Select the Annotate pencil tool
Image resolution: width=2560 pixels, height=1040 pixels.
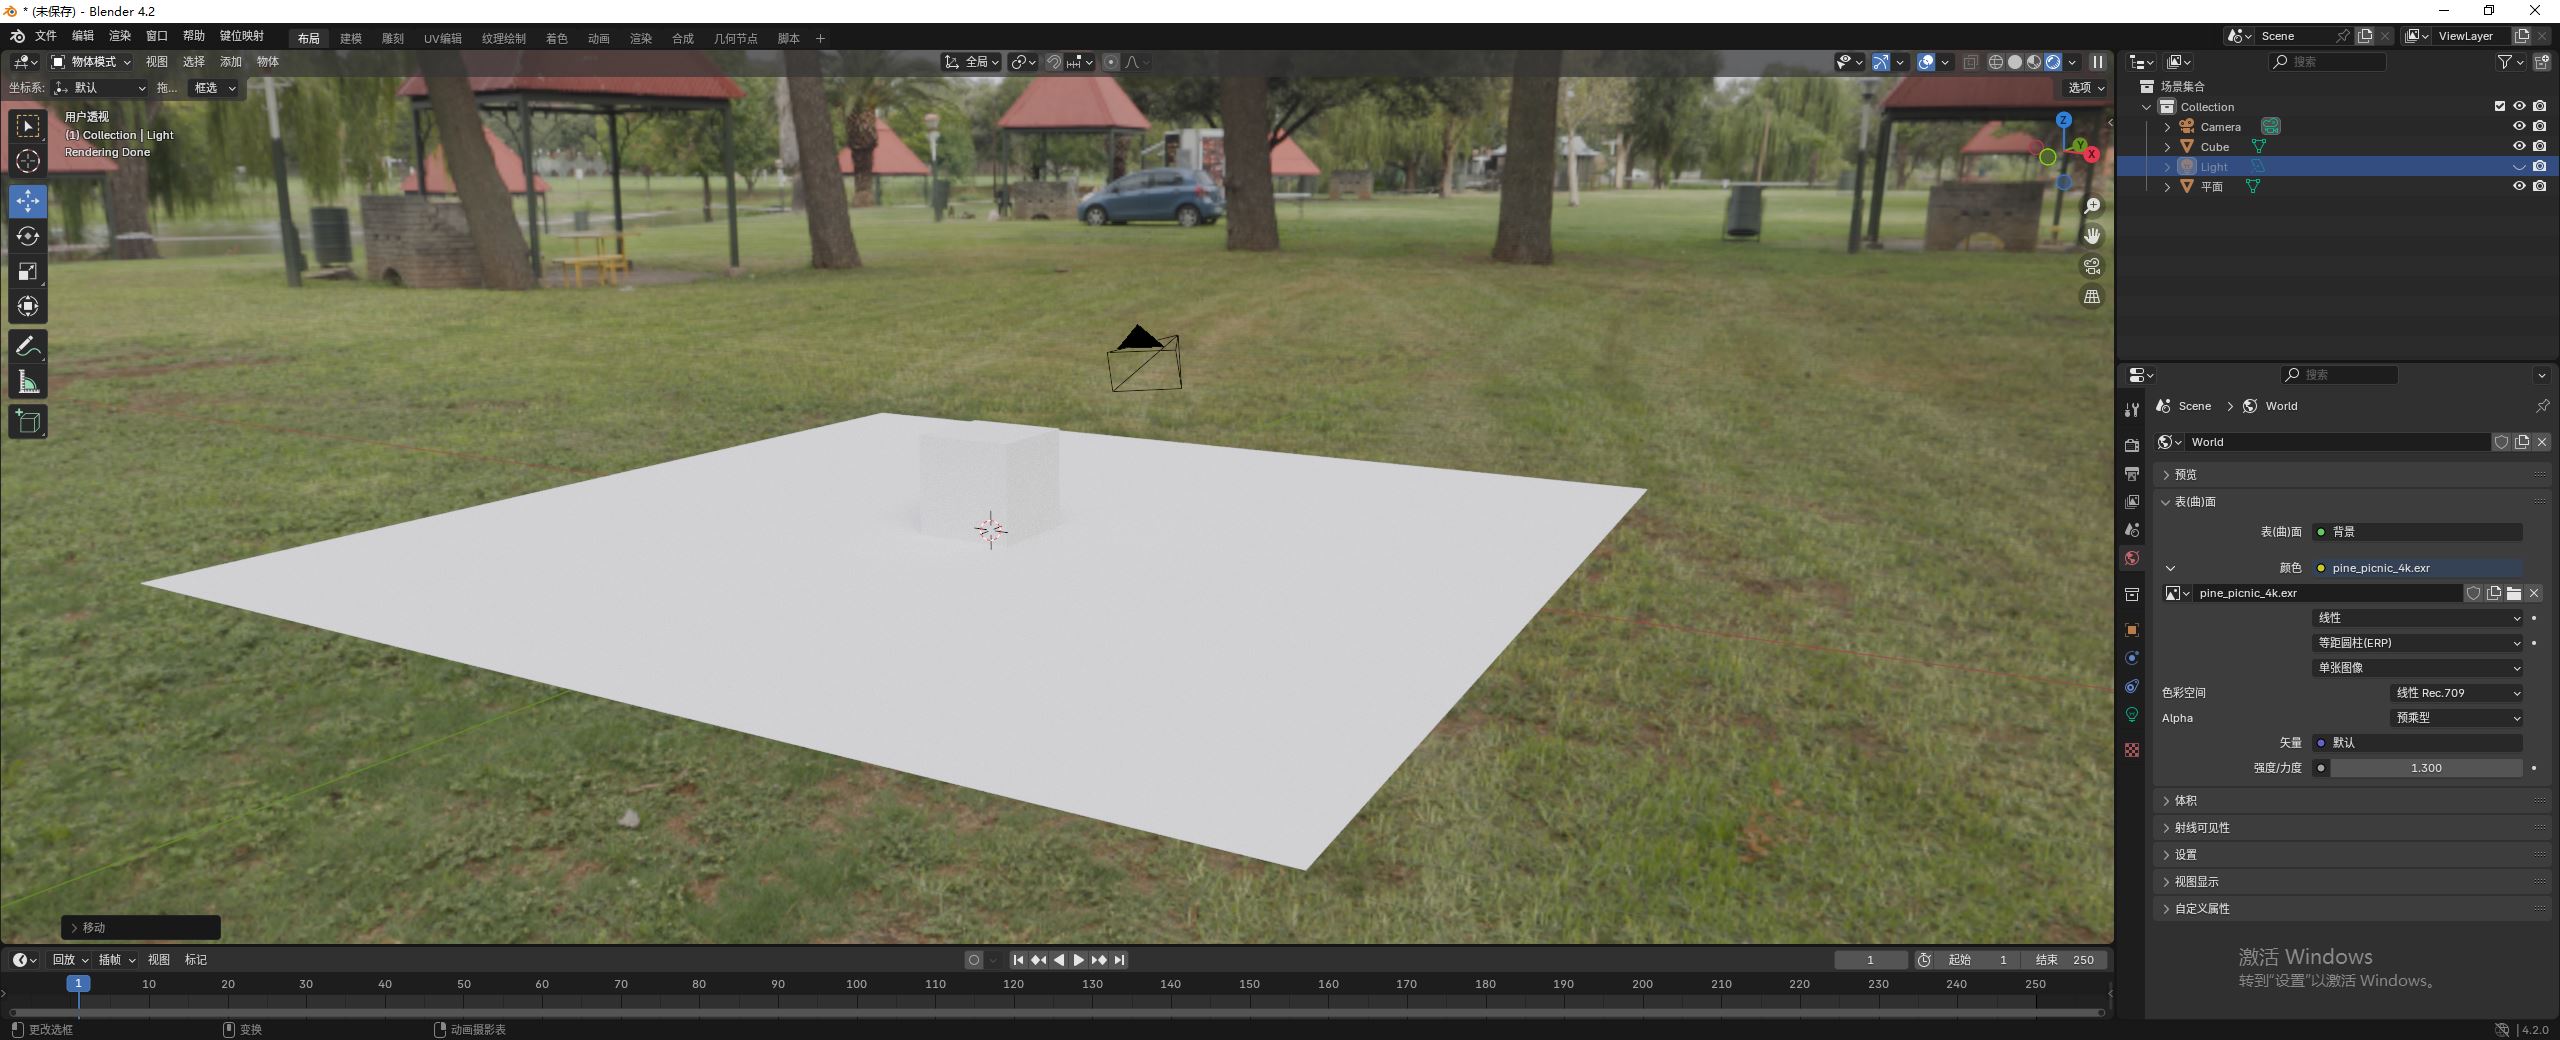pos(28,346)
